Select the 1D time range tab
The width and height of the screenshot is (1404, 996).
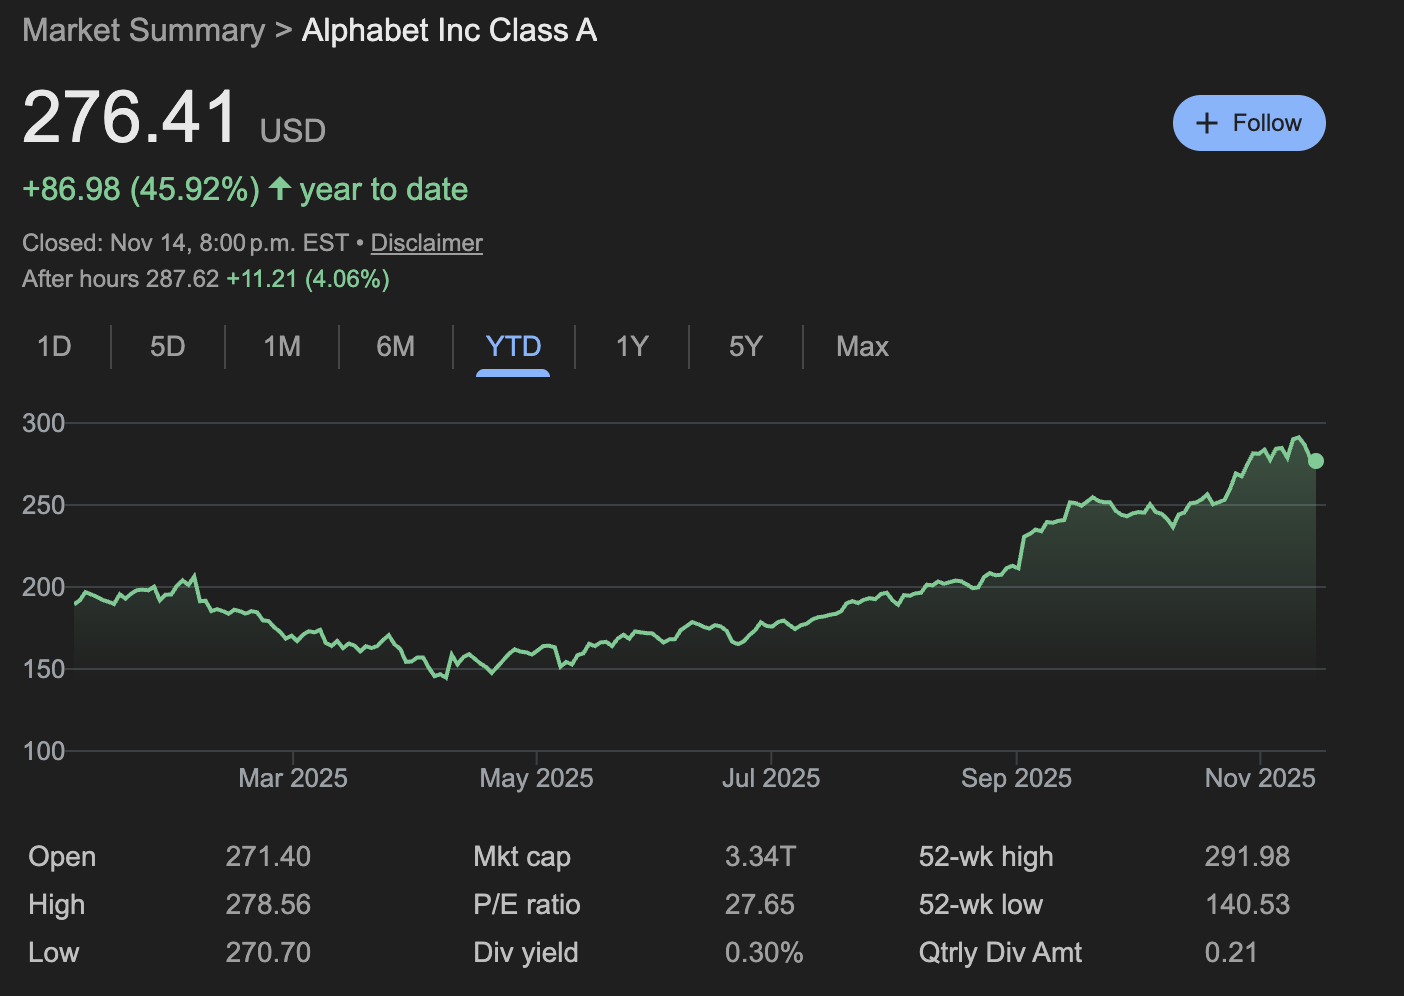(x=54, y=347)
